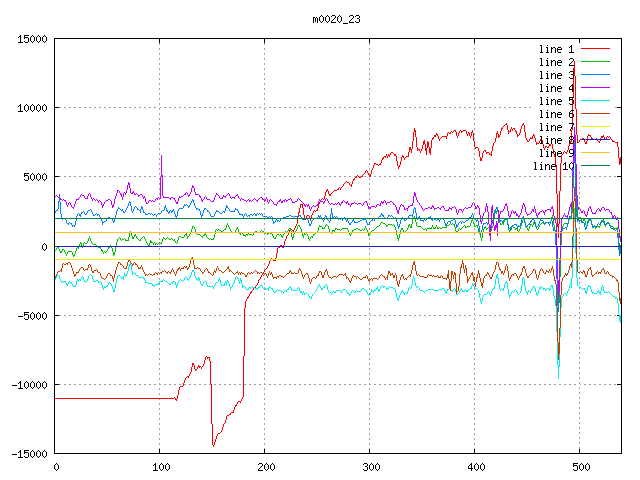
Task: Click the 300 x-axis tick label
Action: point(370,467)
